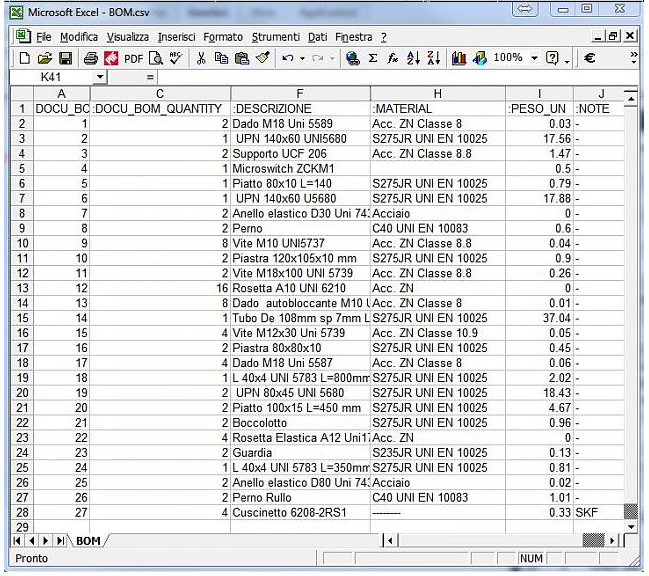Apply Euro currency style
This screenshot has height=576, width=649.
(x=589, y=58)
